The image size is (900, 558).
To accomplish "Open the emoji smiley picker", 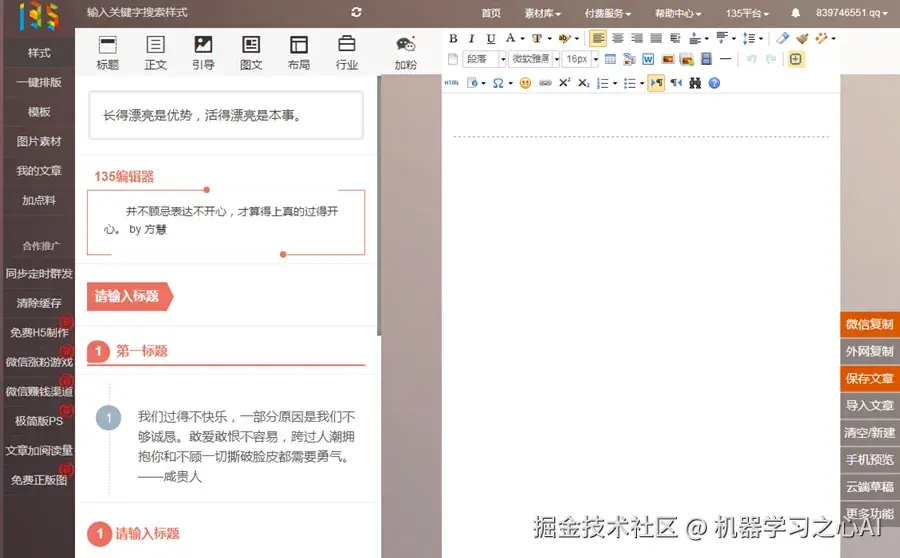I will click(x=525, y=83).
